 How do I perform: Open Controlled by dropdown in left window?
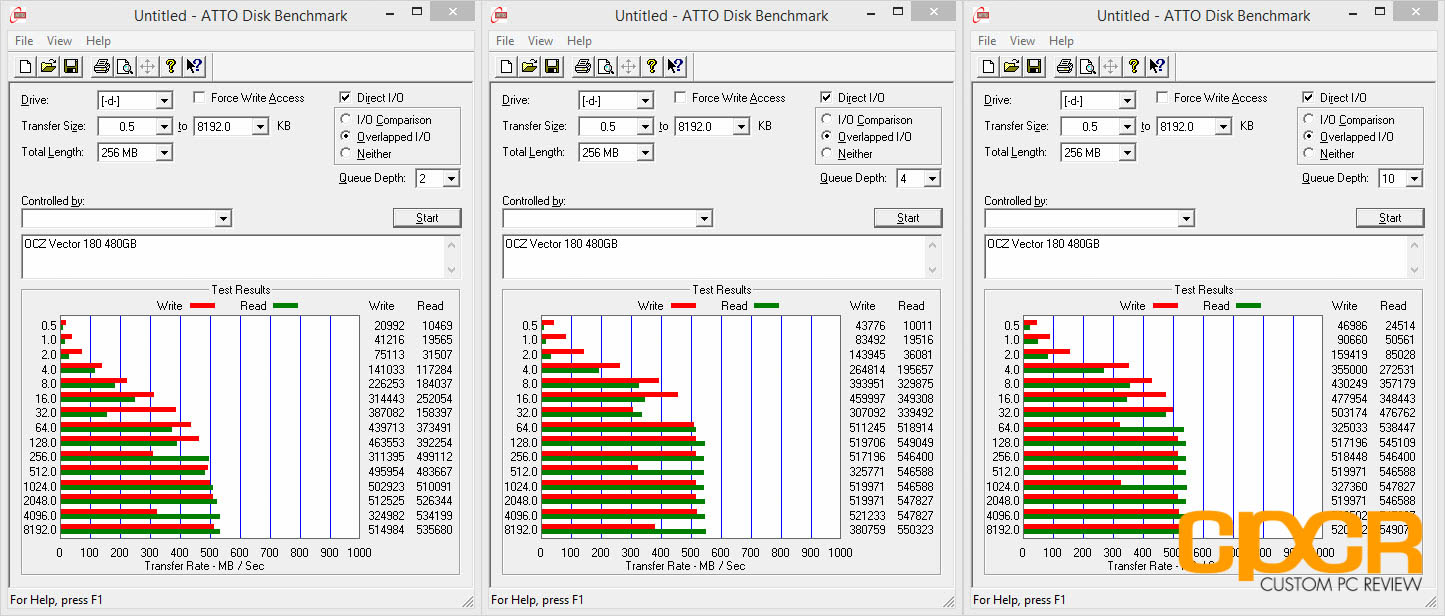point(223,218)
